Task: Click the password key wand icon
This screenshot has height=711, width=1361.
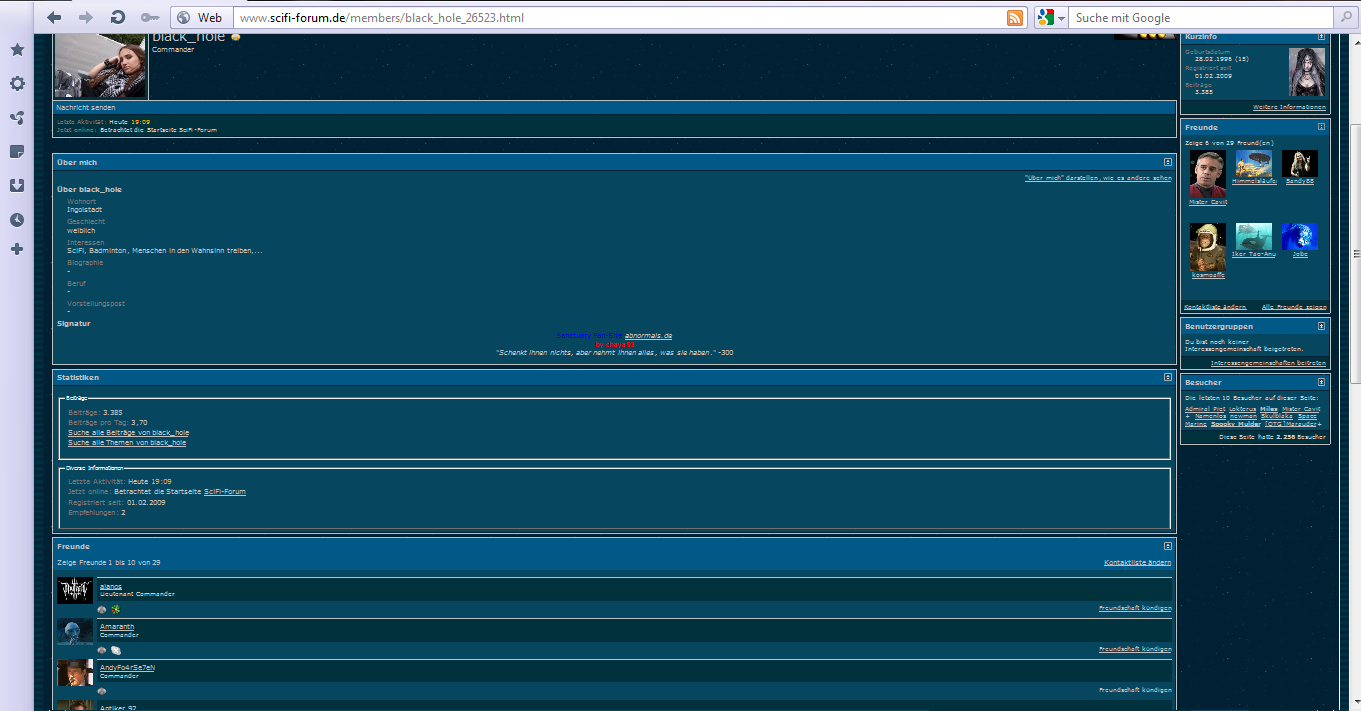Action: [x=149, y=18]
